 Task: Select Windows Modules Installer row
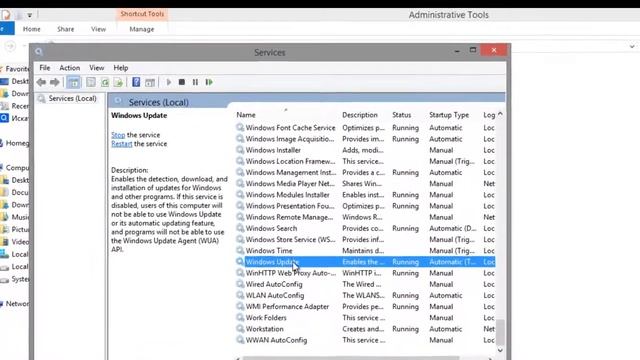coord(366,195)
